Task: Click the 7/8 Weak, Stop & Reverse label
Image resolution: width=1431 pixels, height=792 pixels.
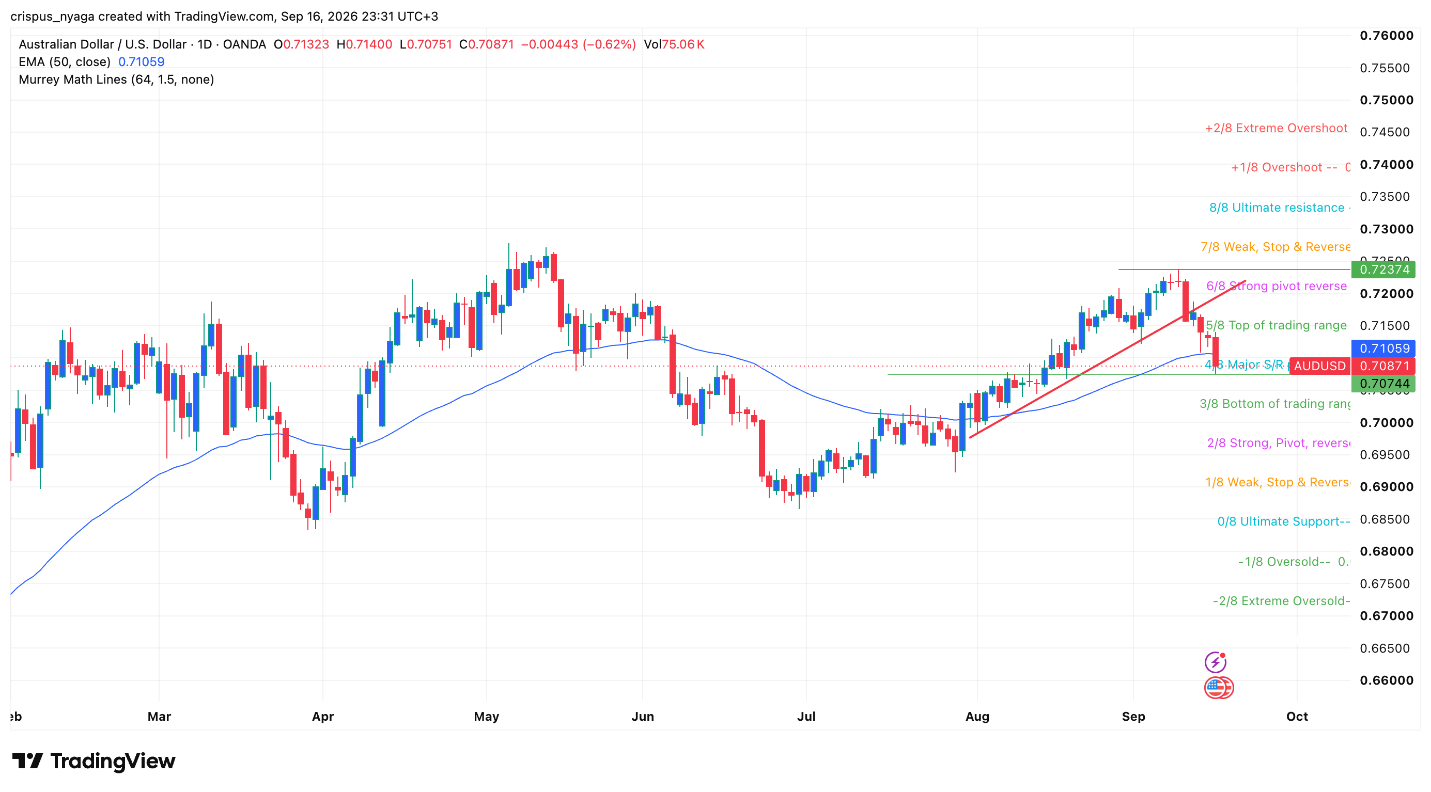Action: coord(1276,247)
